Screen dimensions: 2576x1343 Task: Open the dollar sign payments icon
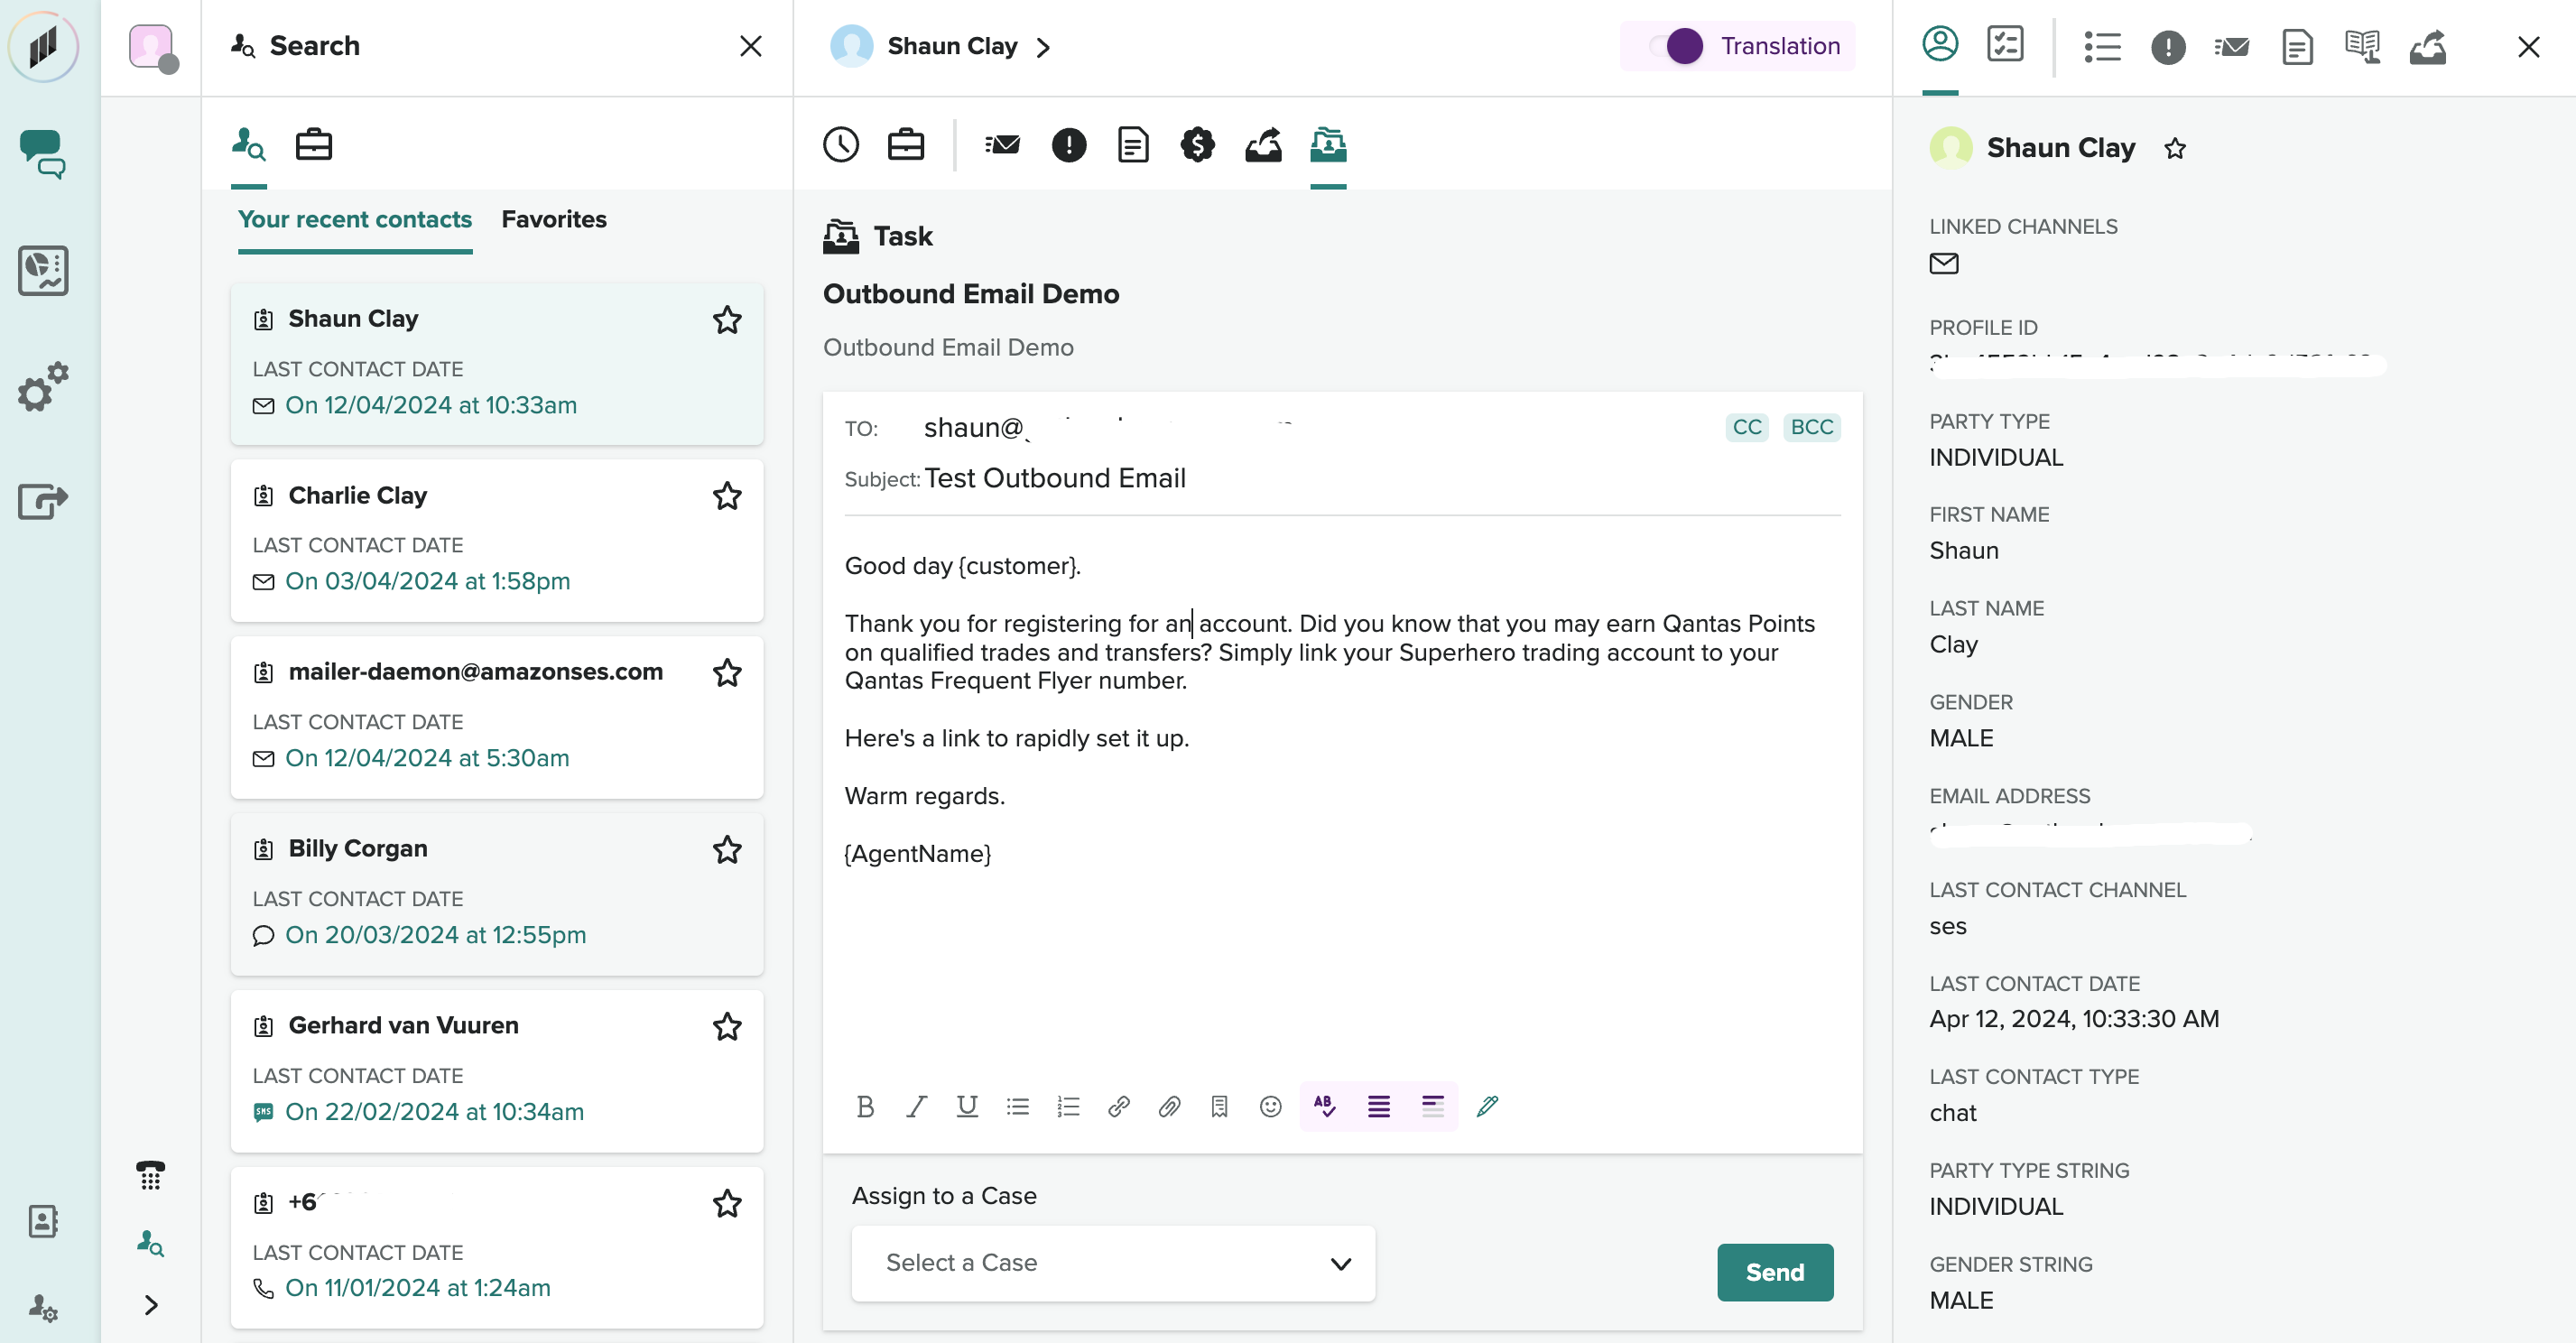coord(1197,145)
